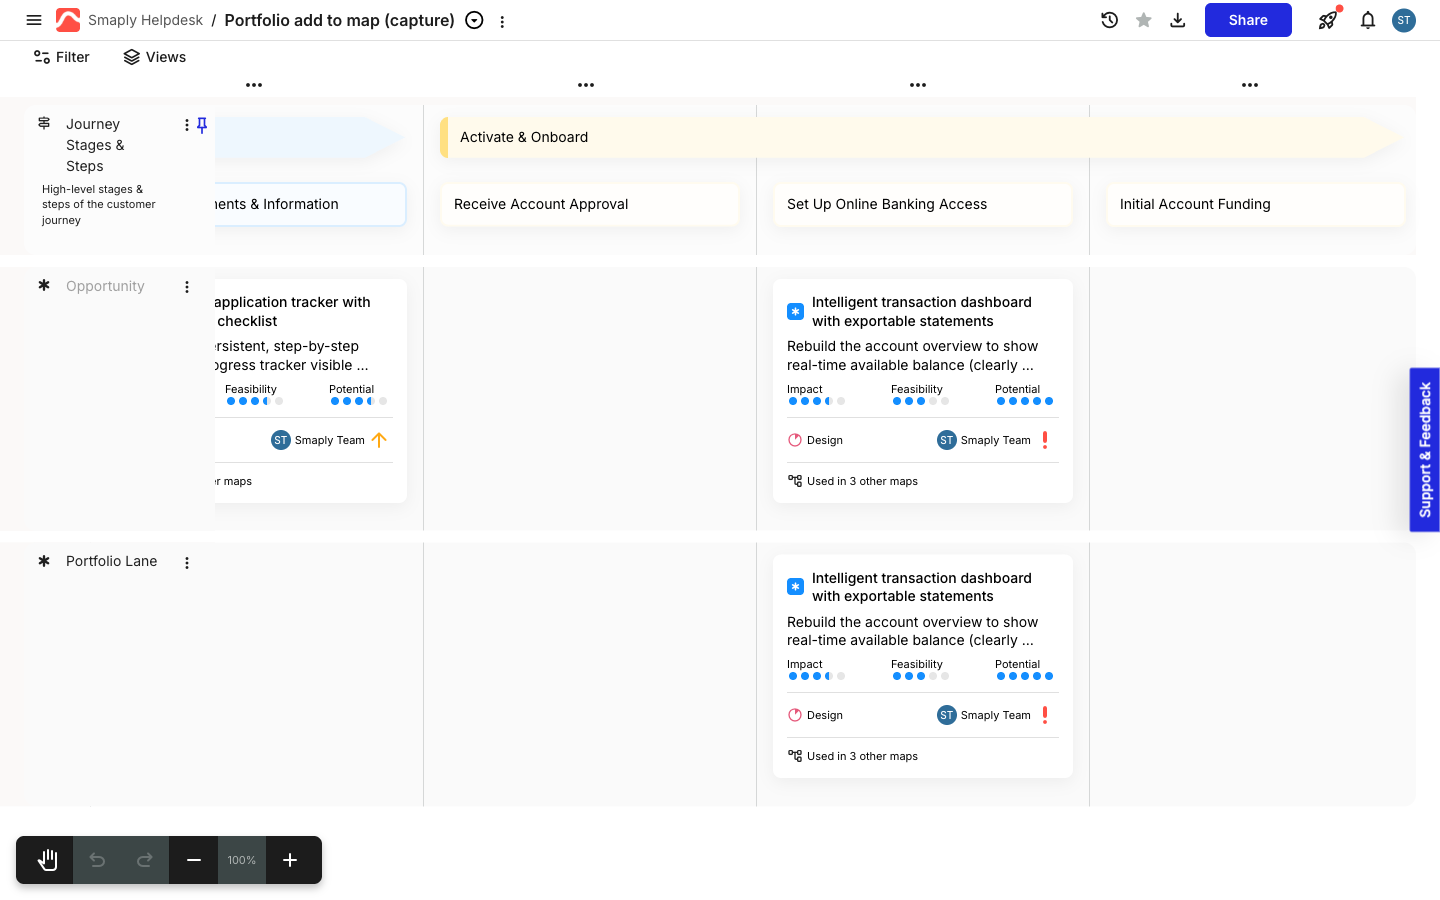Image resolution: width=1440 pixels, height=900 pixels.
Task: Click the rocket updates icon
Action: point(1328,20)
